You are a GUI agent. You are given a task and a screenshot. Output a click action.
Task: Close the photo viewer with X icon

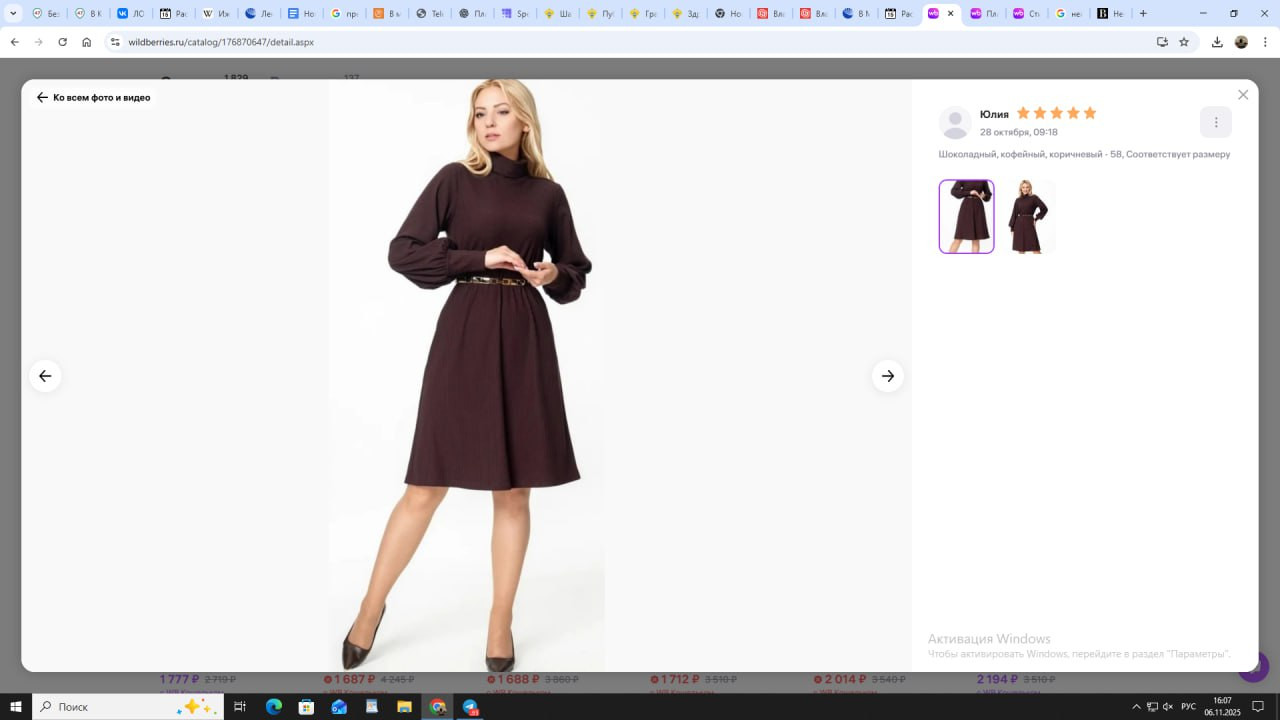pyautogui.click(x=1243, y=95)
